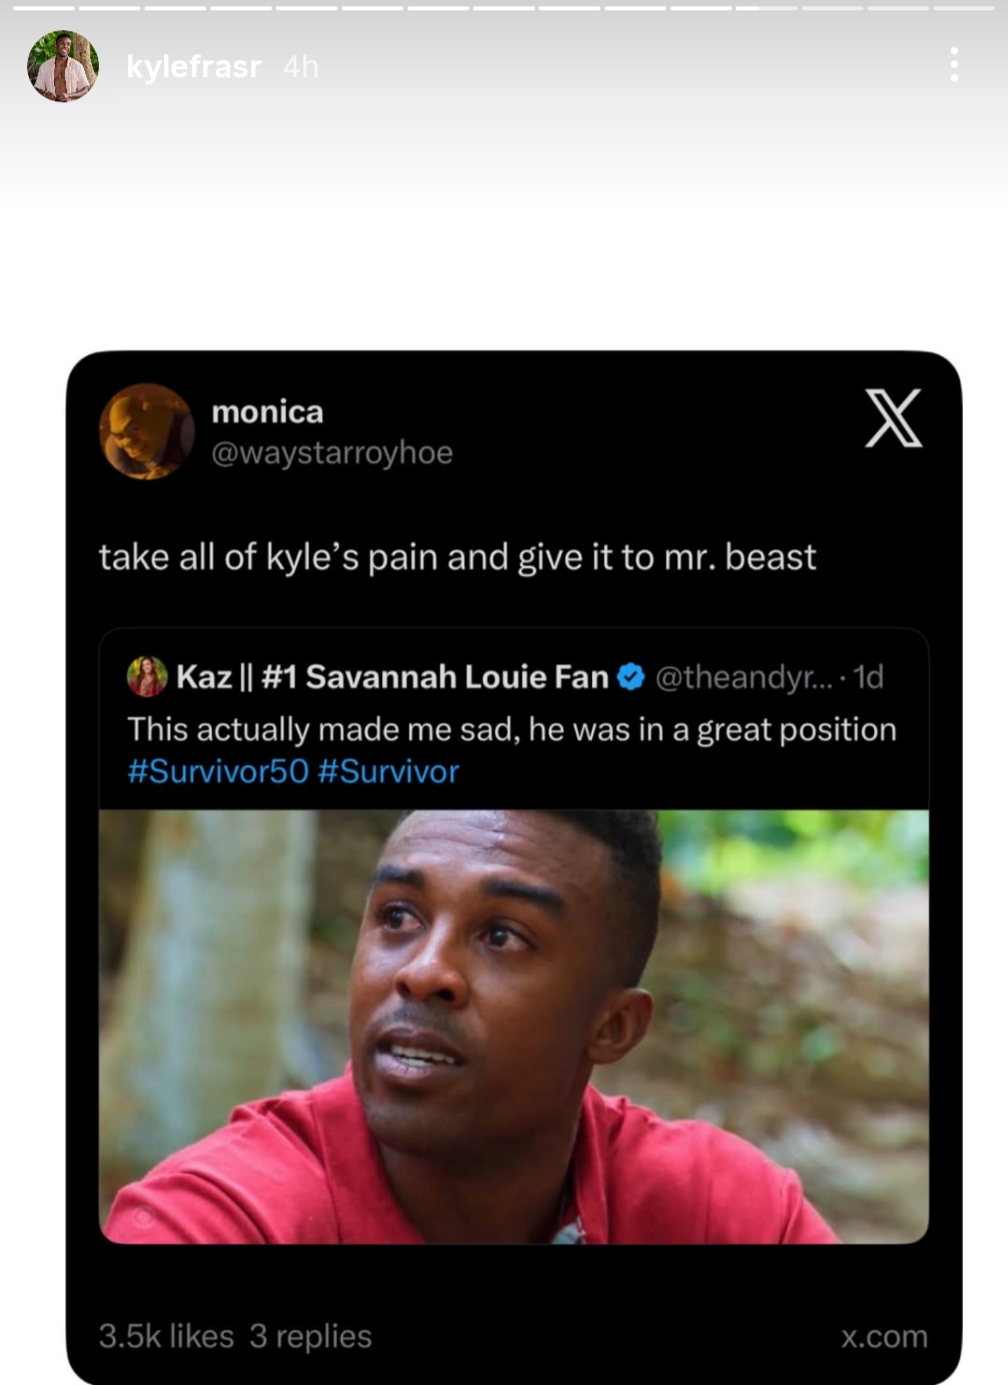Tap the last story progress bar segment
This screenshot has width=1008, height=1385.
(965, 7)
